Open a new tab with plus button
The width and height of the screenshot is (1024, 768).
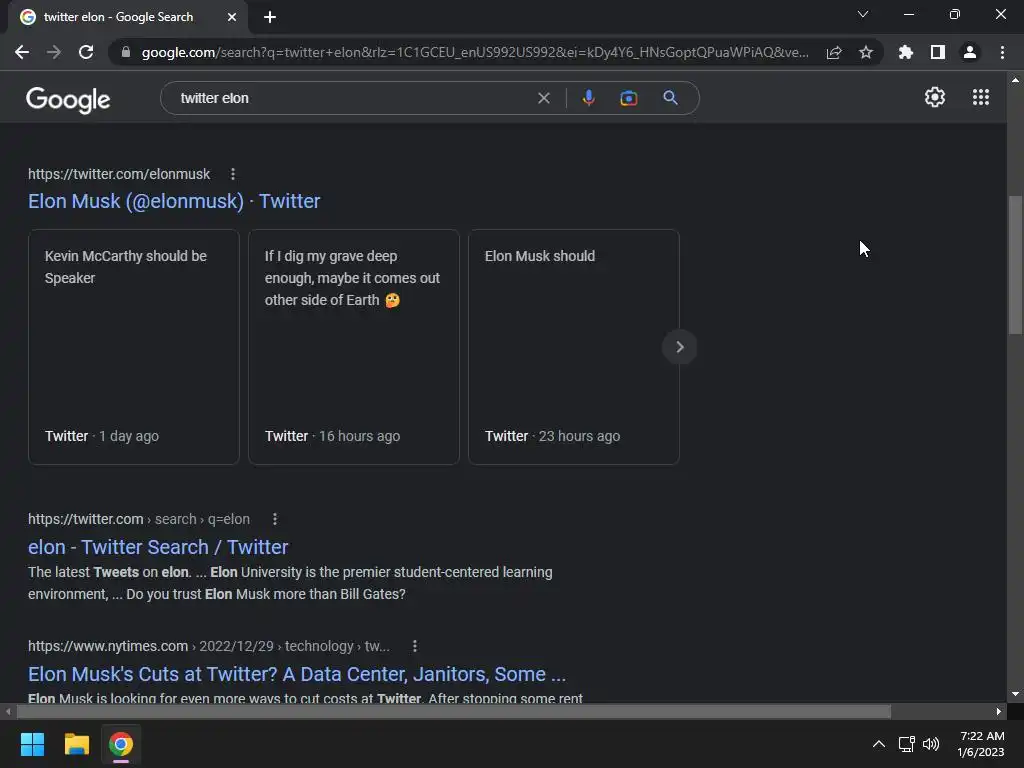(270, 17)
